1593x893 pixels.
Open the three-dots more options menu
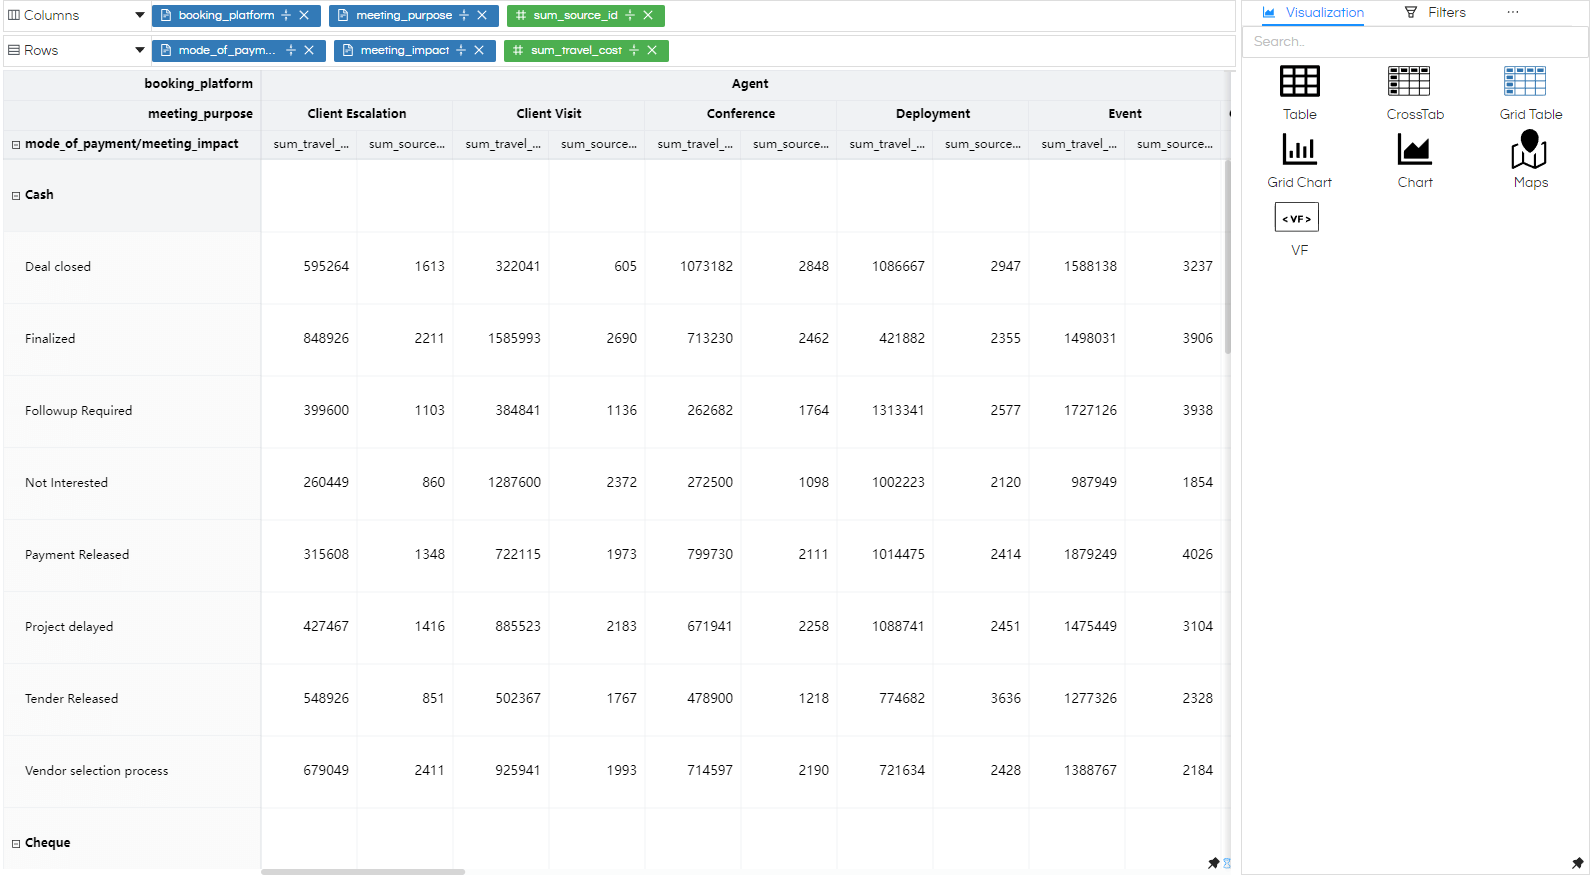[x=1513, y=12]
